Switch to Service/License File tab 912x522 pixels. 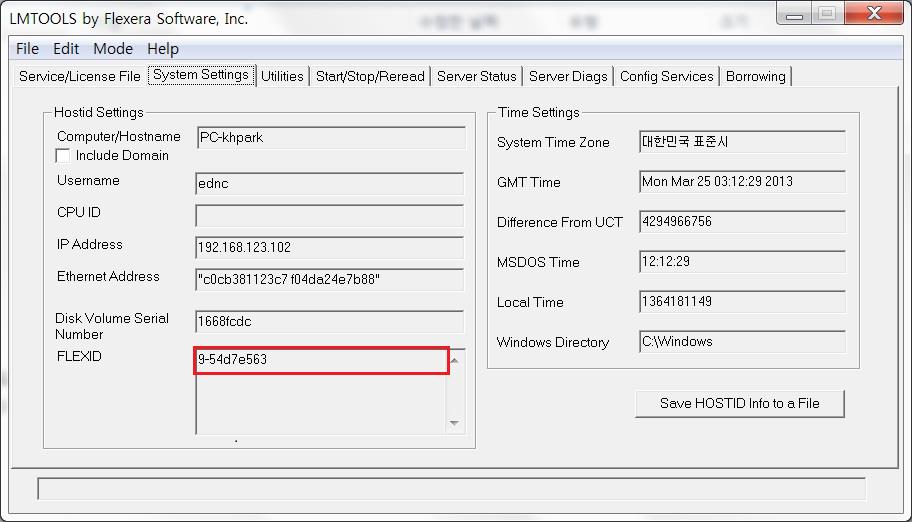click(80, 76)
